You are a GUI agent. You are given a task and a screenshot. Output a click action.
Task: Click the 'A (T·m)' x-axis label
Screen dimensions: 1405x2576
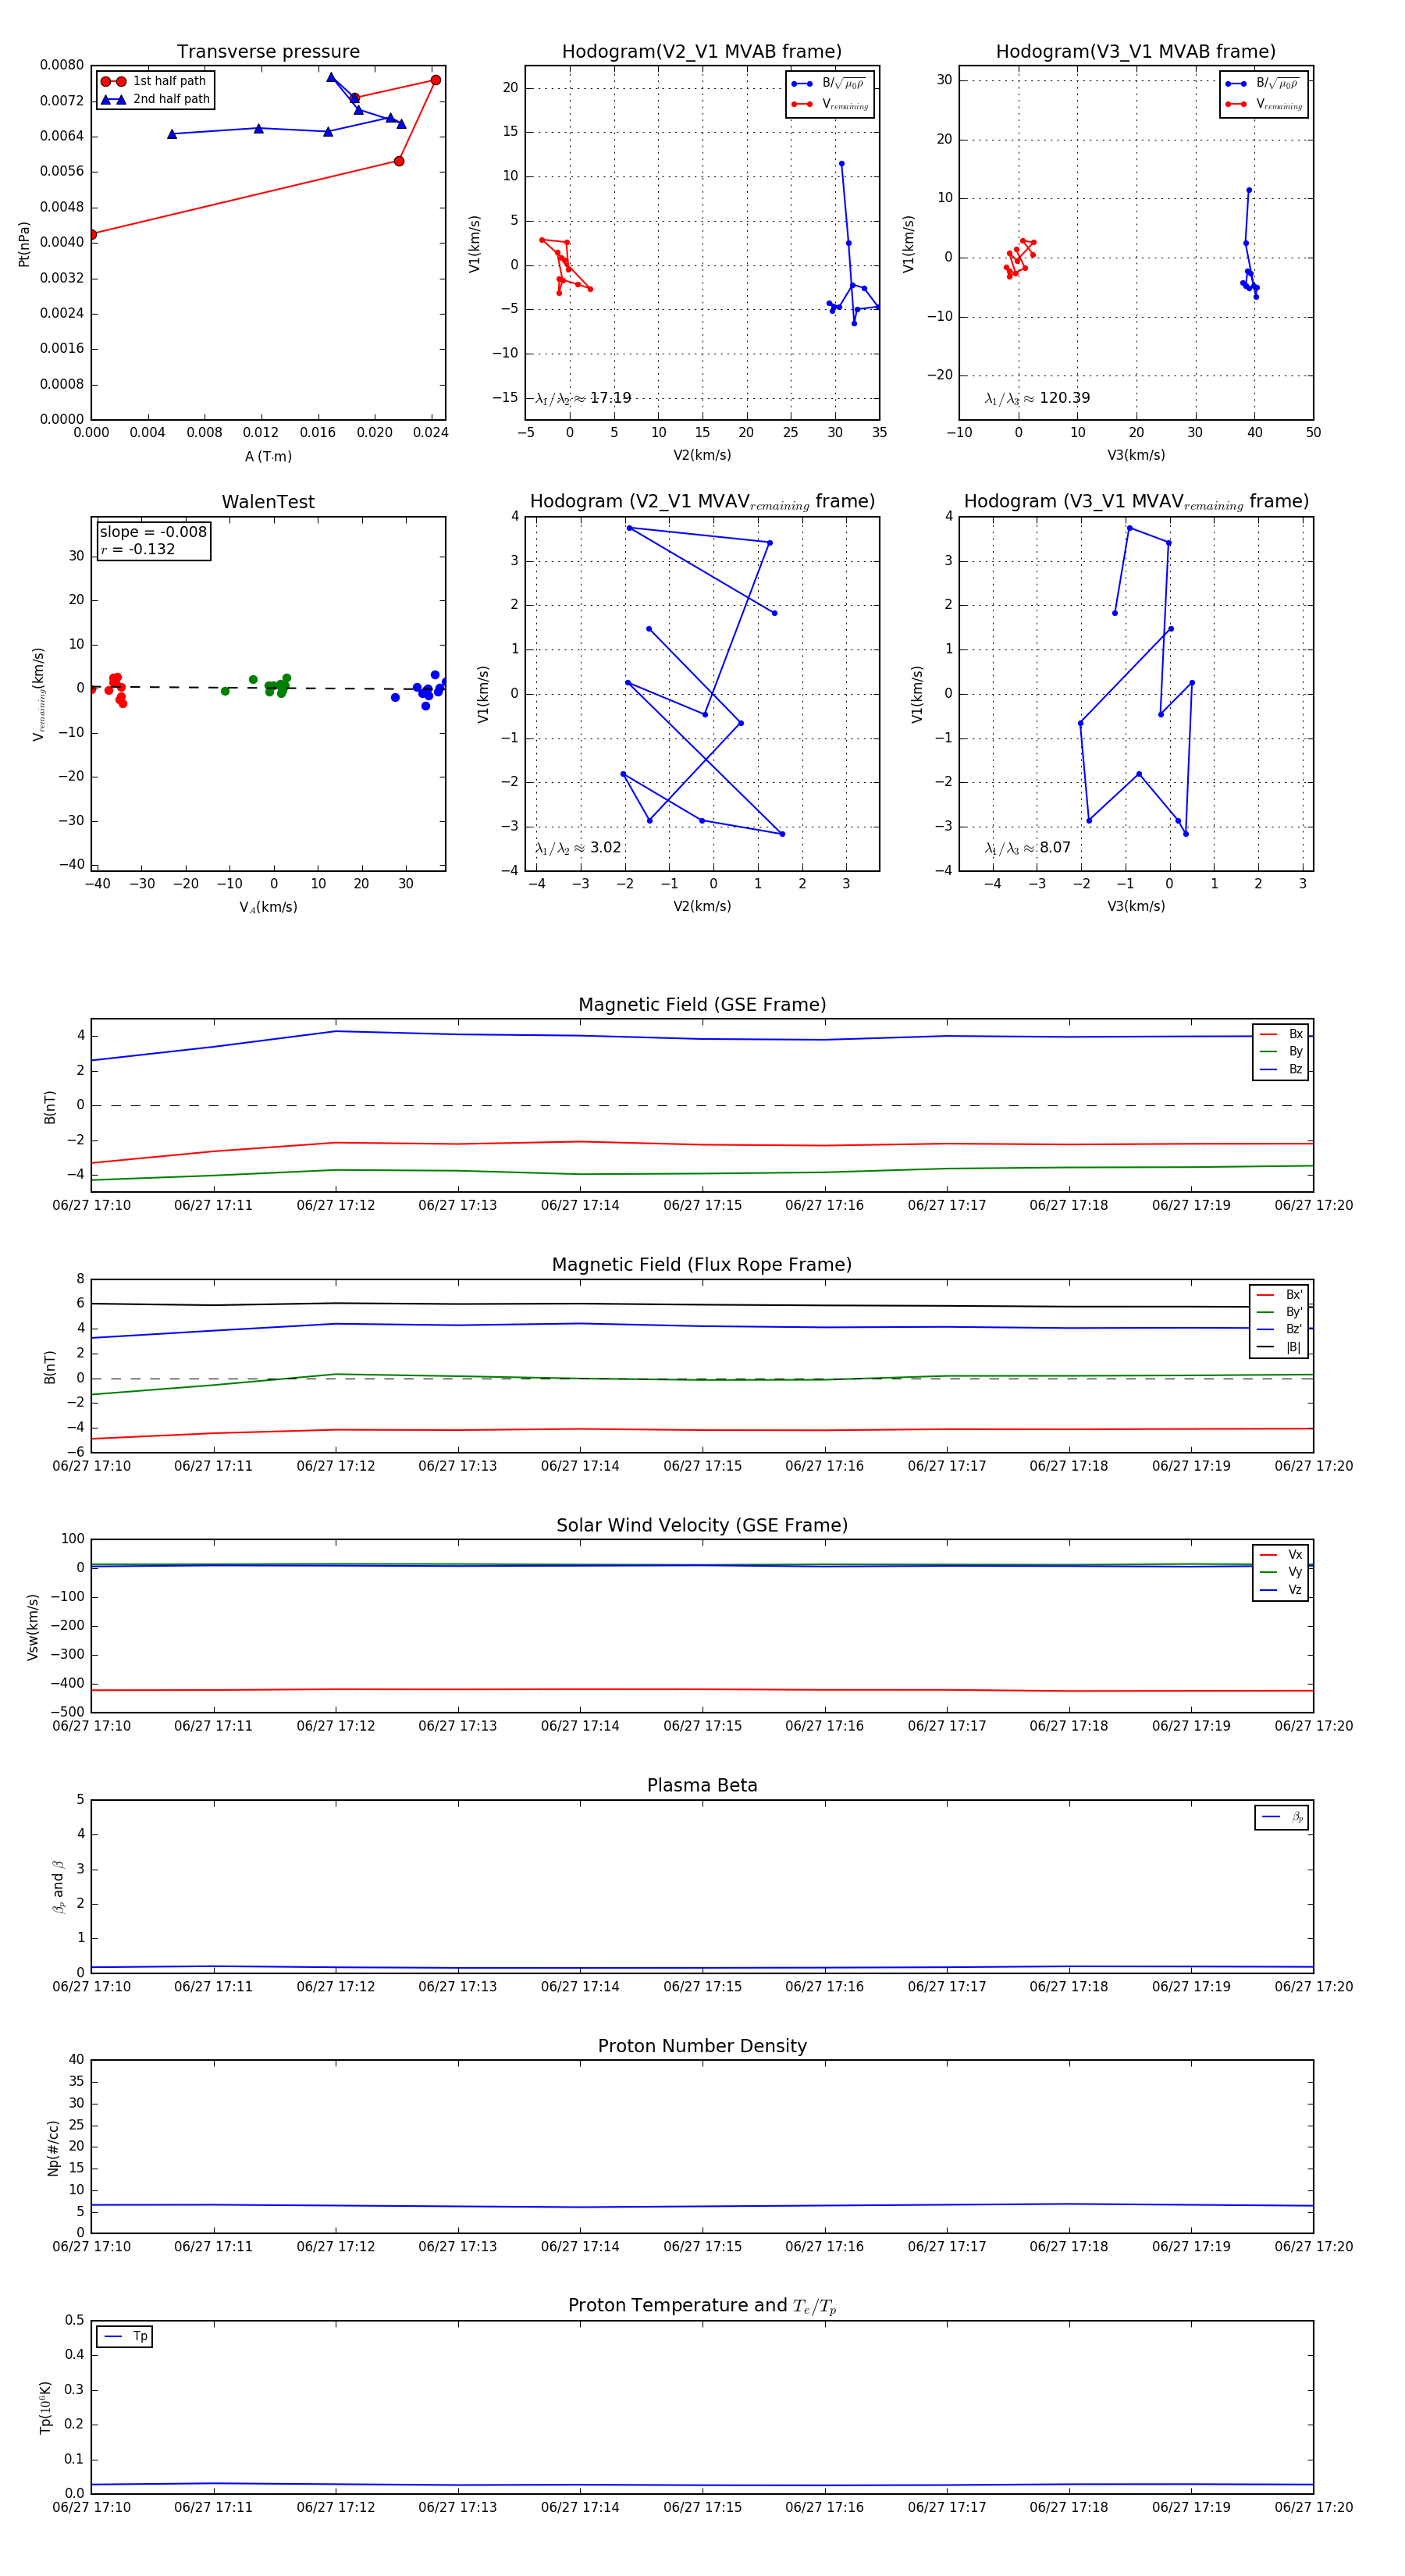tap(268, 456)
